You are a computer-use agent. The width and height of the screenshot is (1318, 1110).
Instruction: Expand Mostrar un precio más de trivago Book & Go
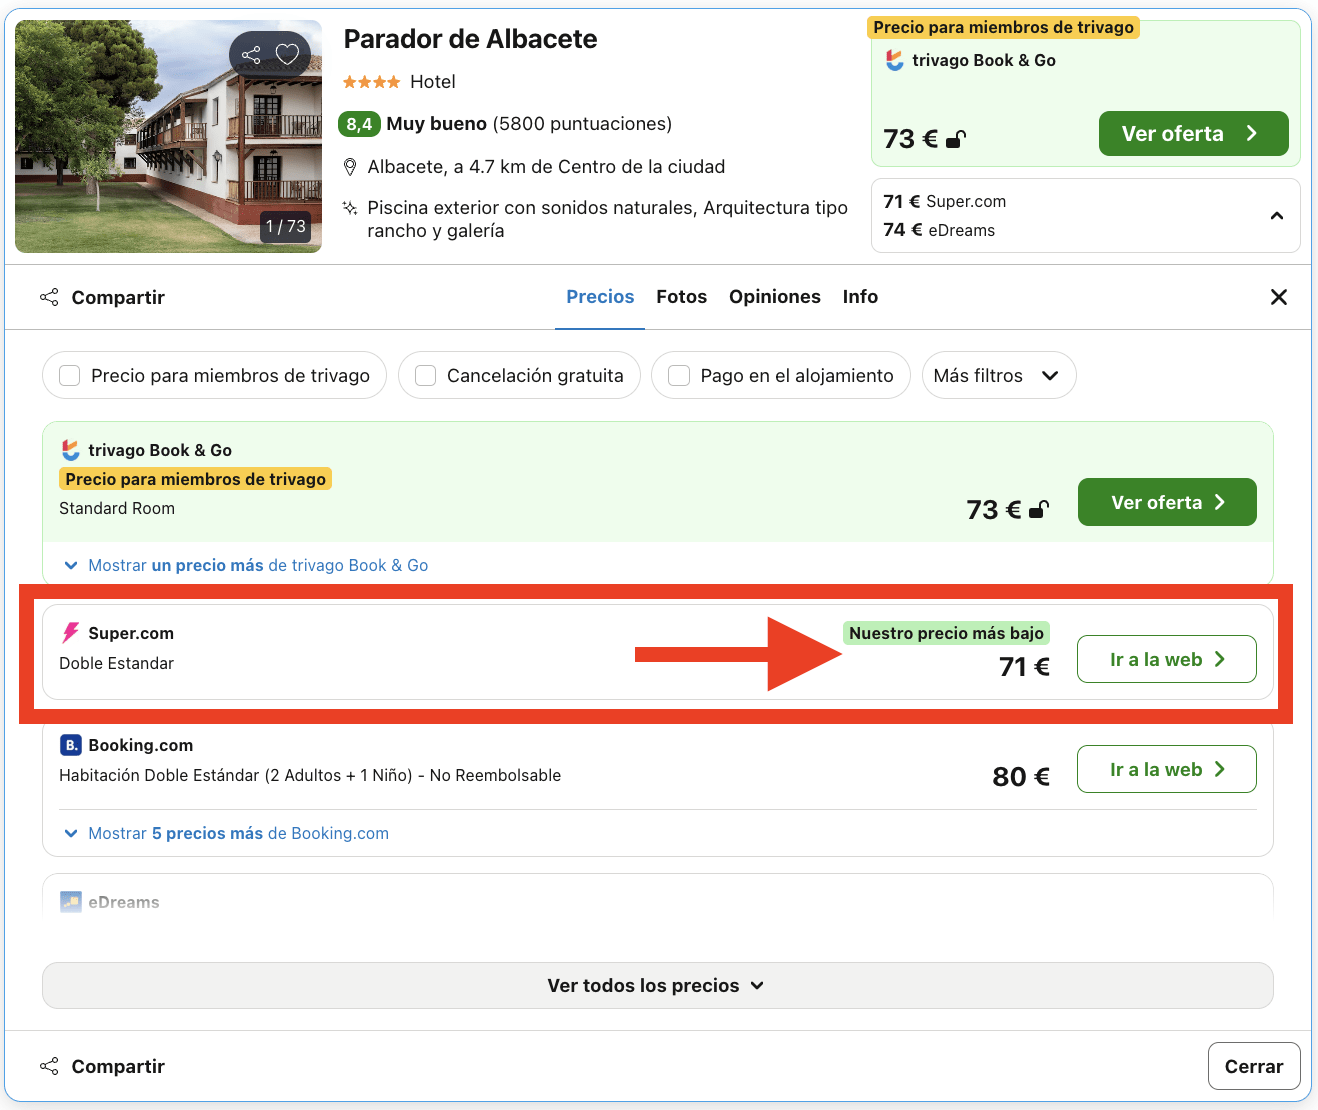coord(246,565)
